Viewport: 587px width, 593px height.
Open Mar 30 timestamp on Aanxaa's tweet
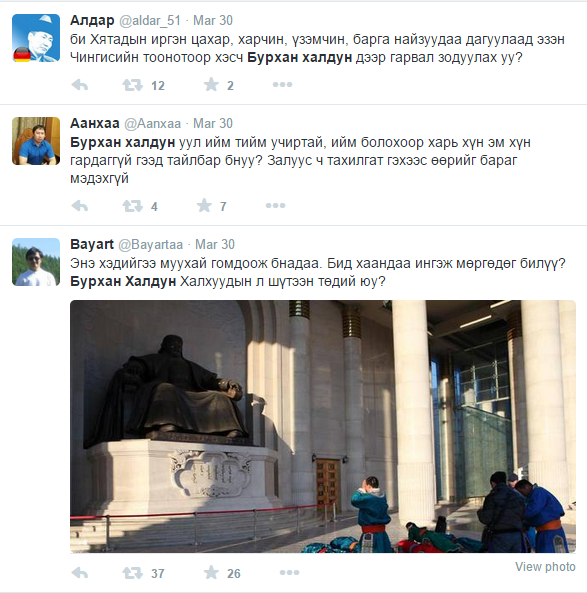pyautogui.click(x=213, y=123)
